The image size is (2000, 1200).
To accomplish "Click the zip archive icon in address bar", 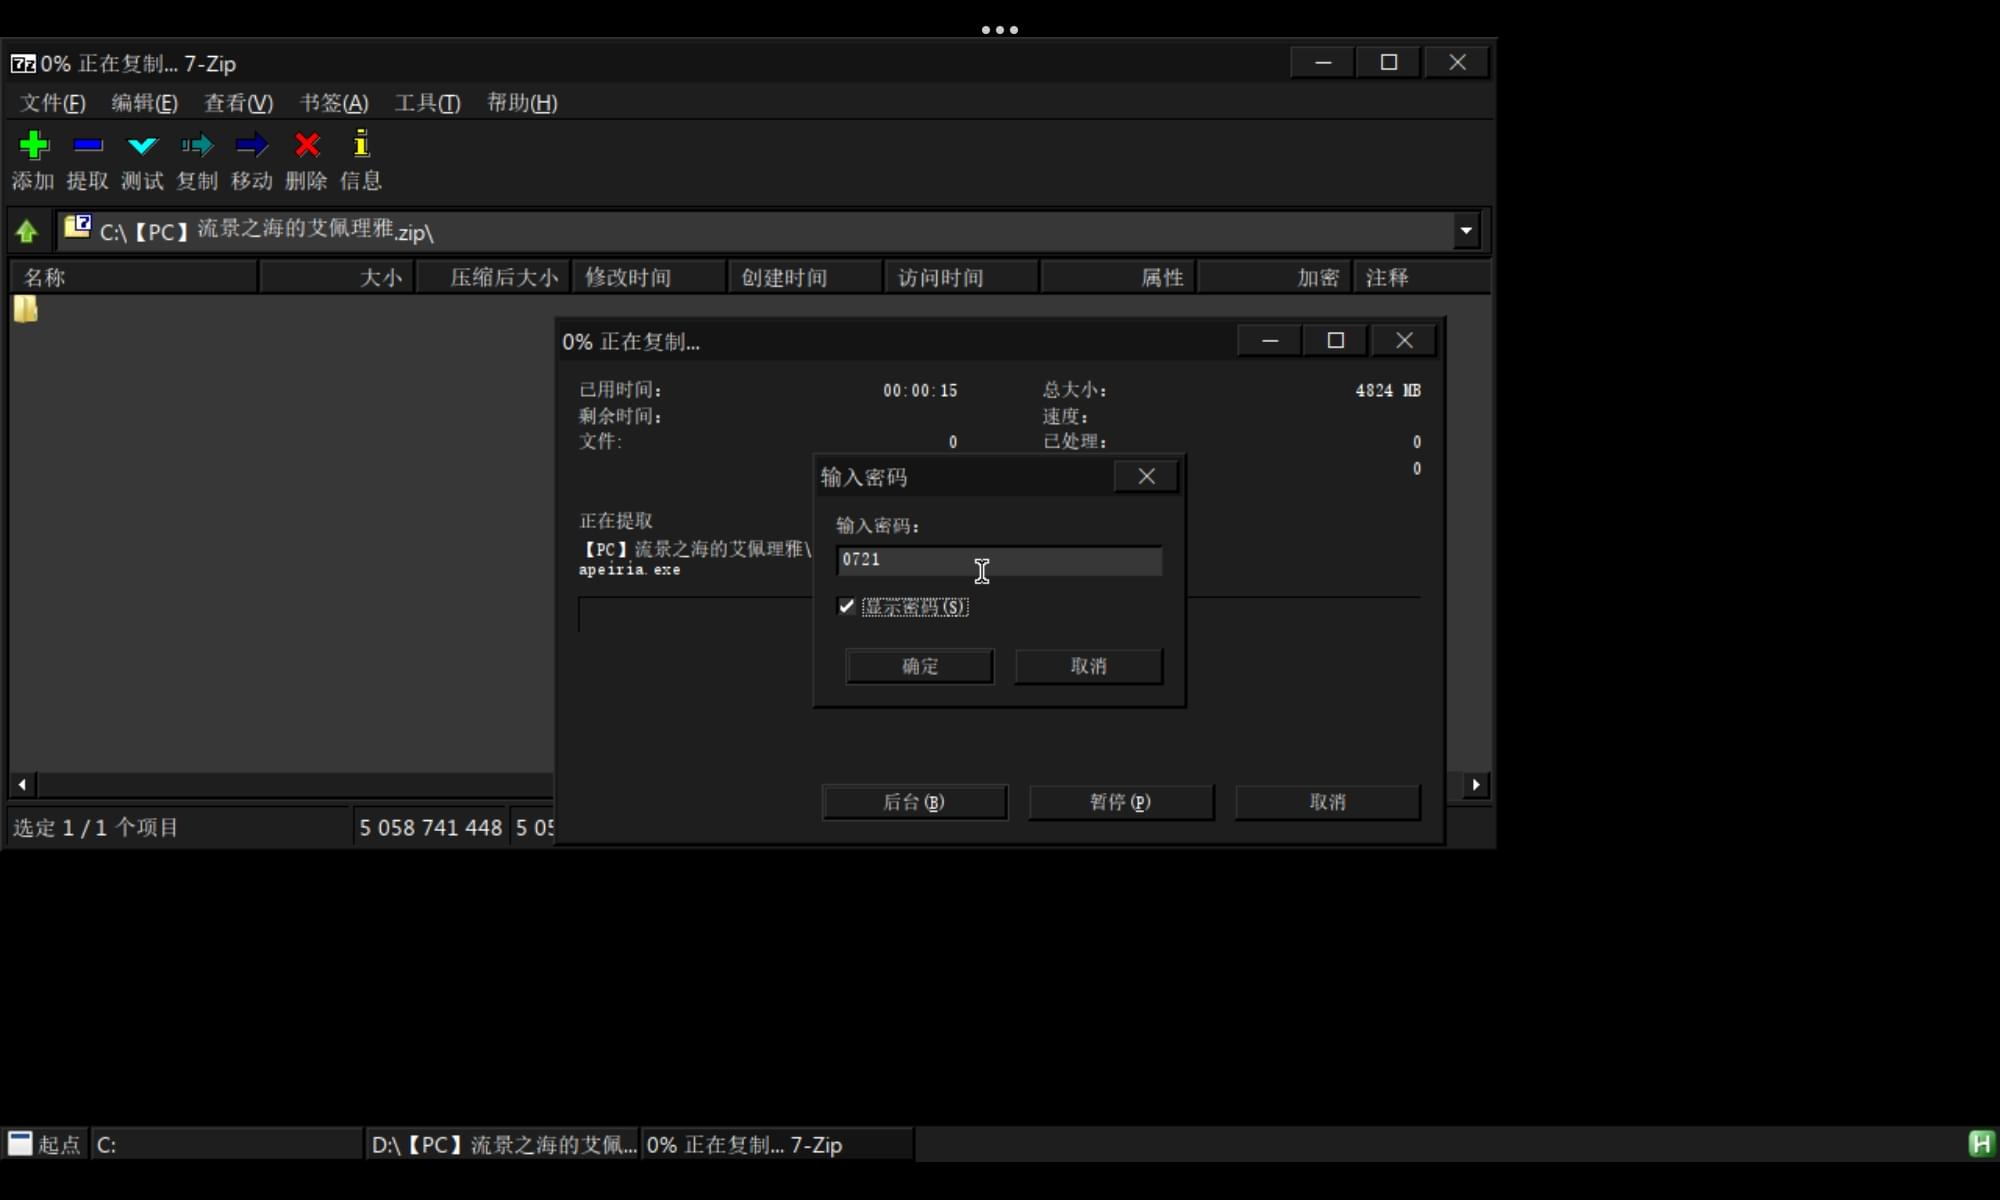I will (x=78, y=227).
